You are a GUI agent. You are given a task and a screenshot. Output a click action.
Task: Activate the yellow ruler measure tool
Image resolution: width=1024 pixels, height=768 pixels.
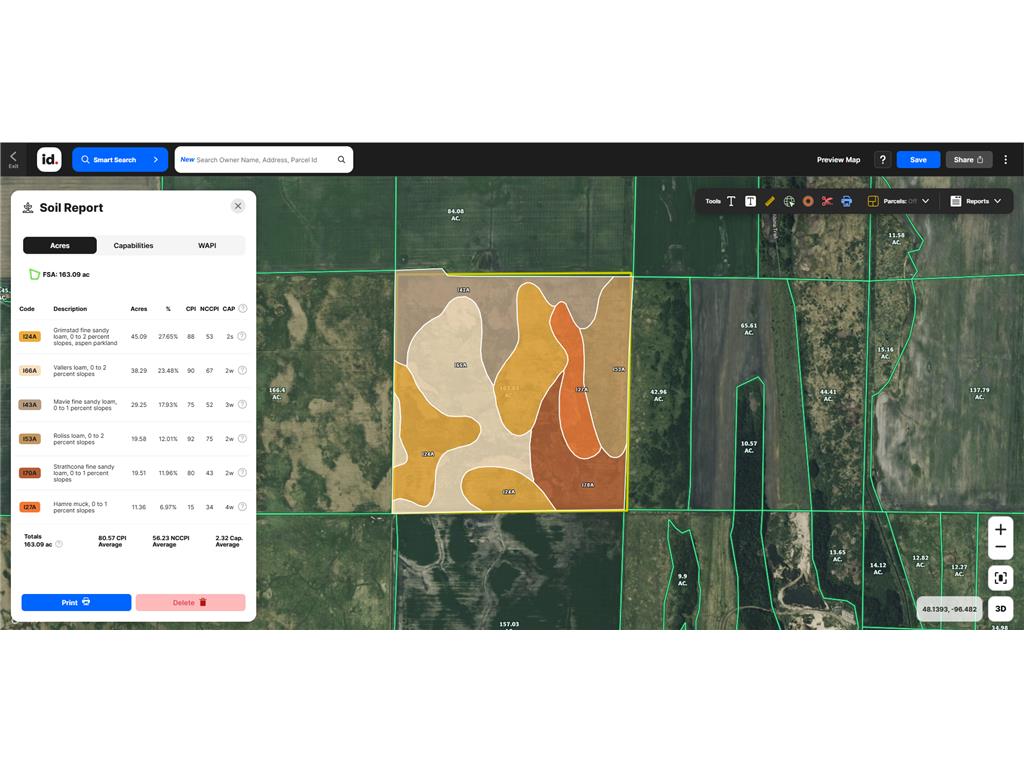point(769,201)
